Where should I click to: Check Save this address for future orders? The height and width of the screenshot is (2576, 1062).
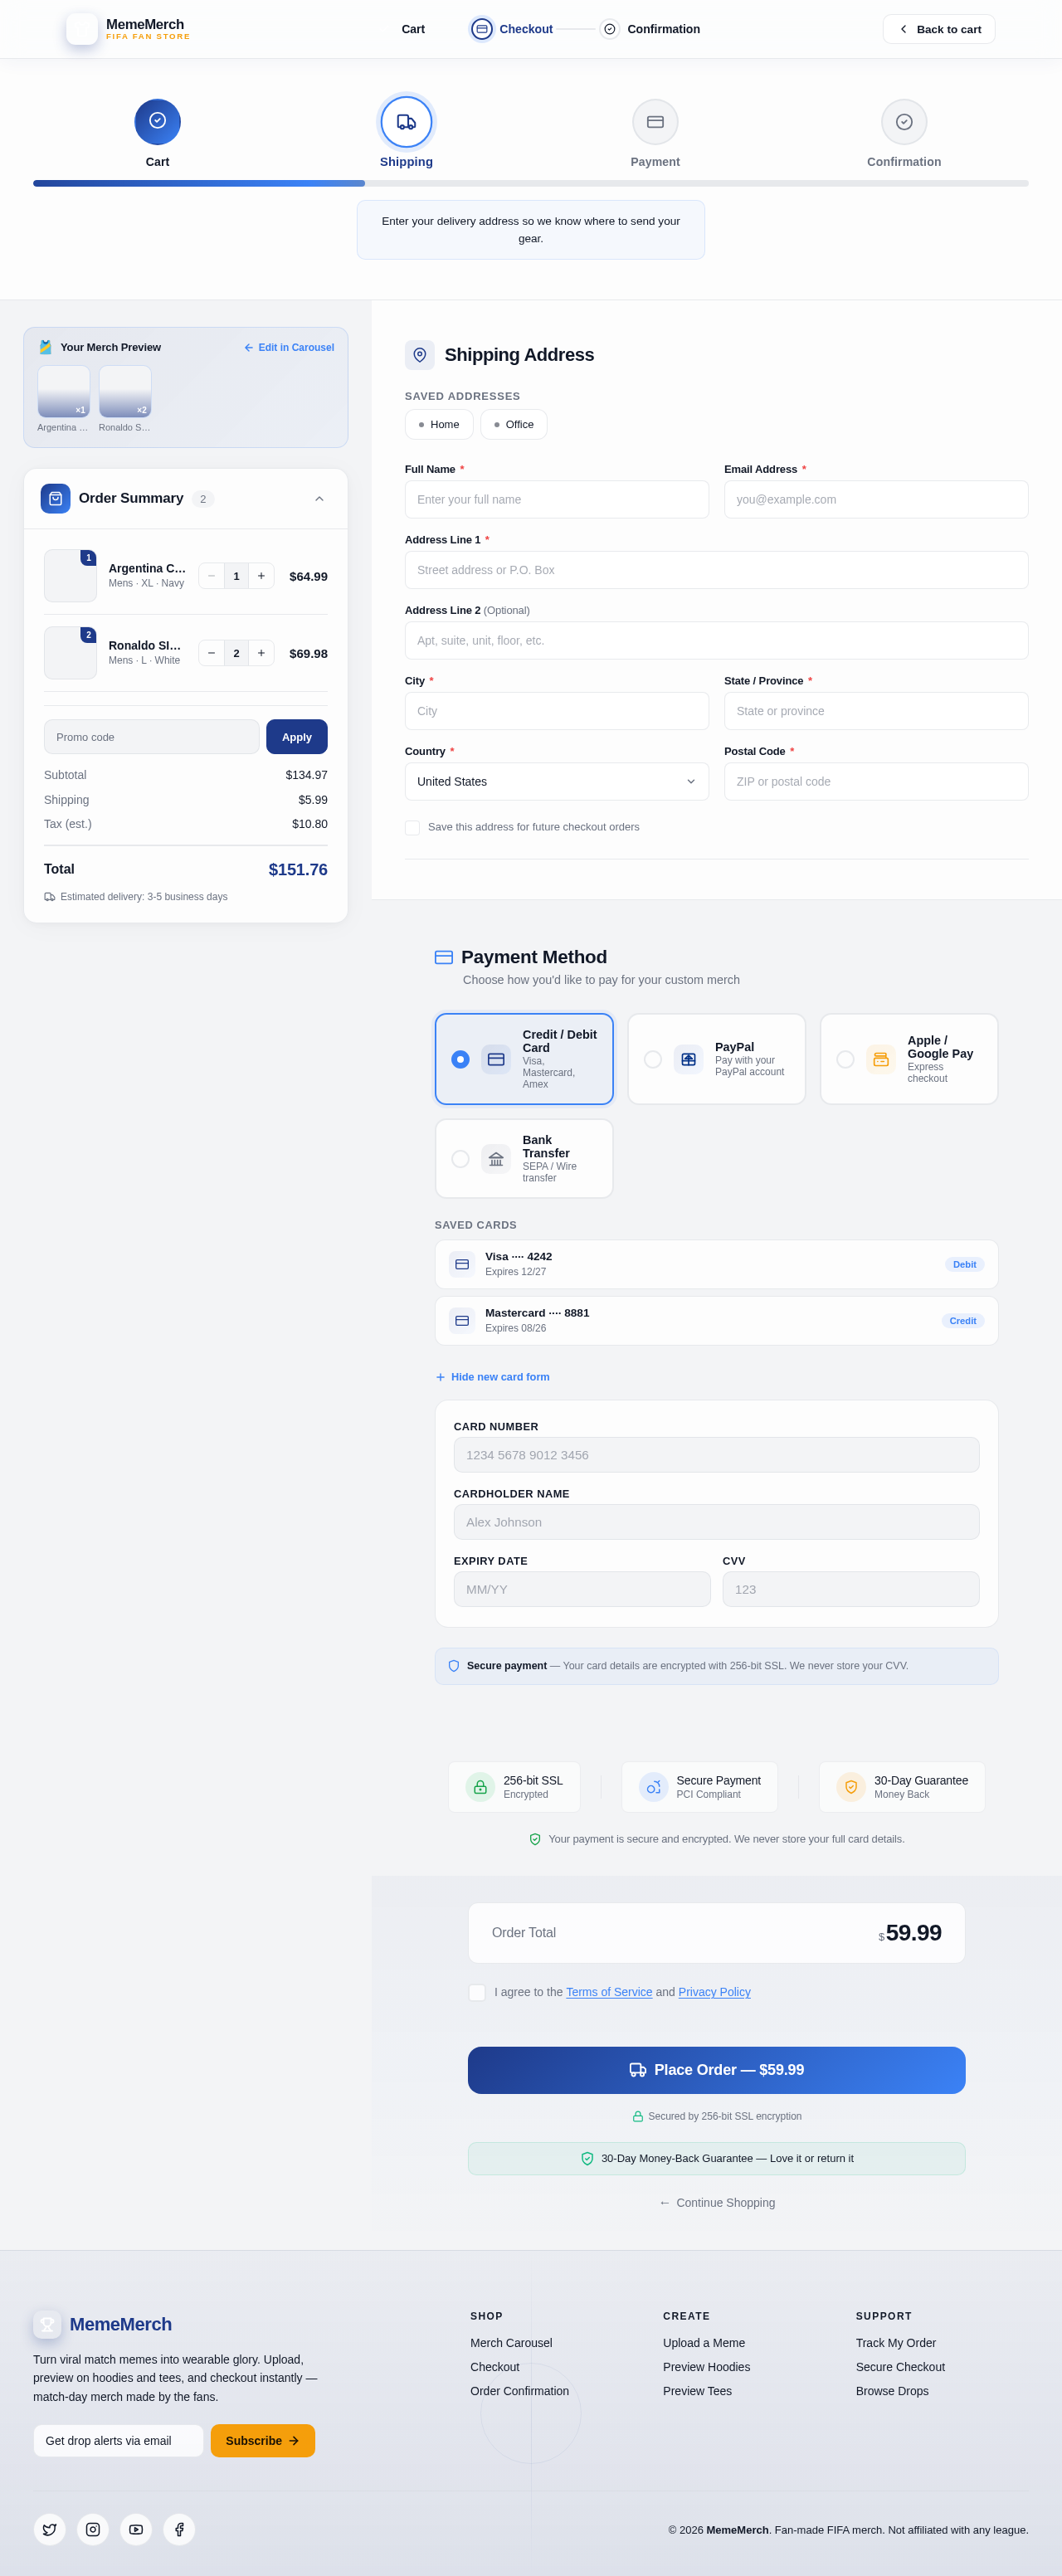pos(412,827)
